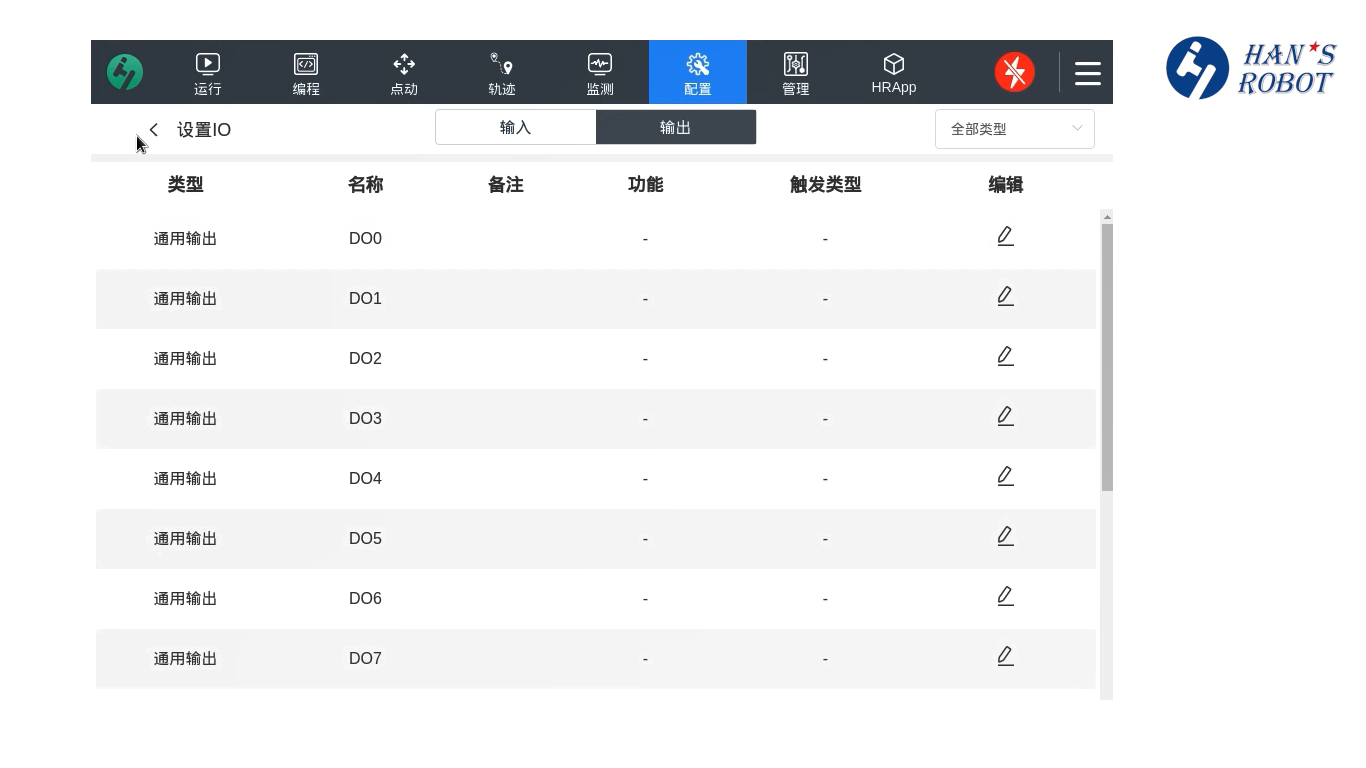This screenshot has height=768, width=1366.
Task: Click the DO1 name cell
Action: point(365,299)
